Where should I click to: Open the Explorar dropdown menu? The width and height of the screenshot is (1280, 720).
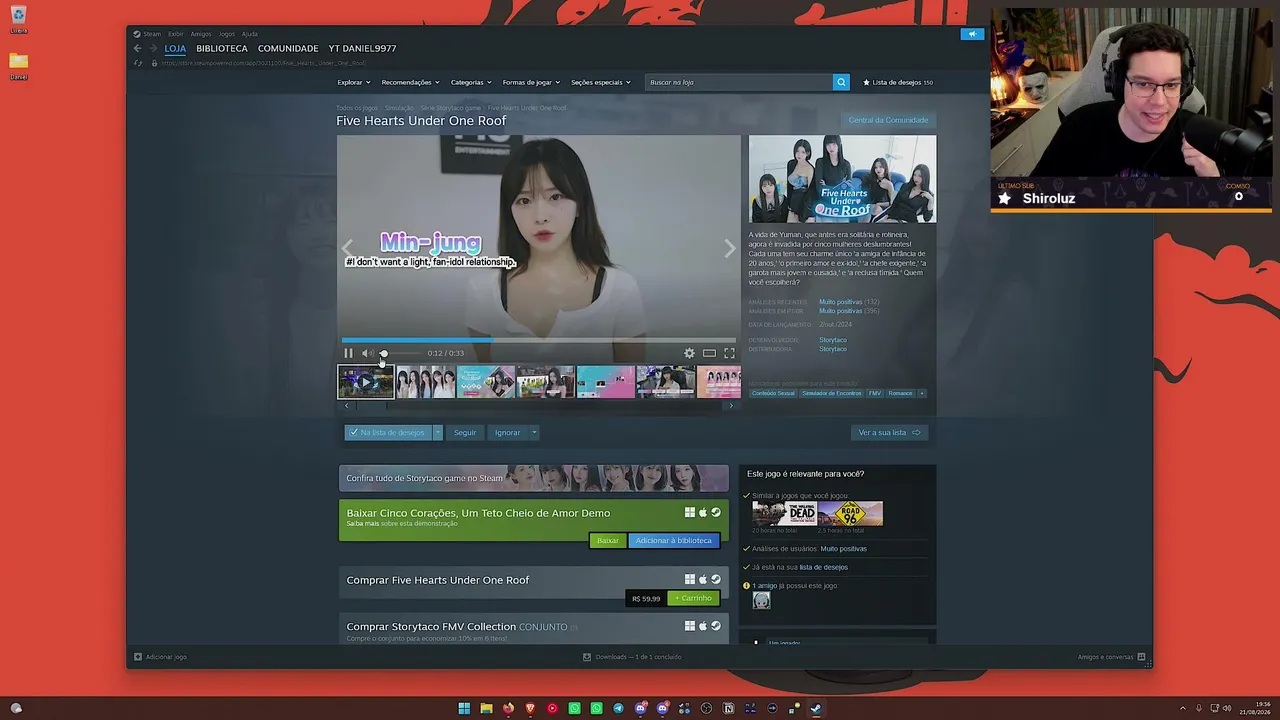click(354, 82)
